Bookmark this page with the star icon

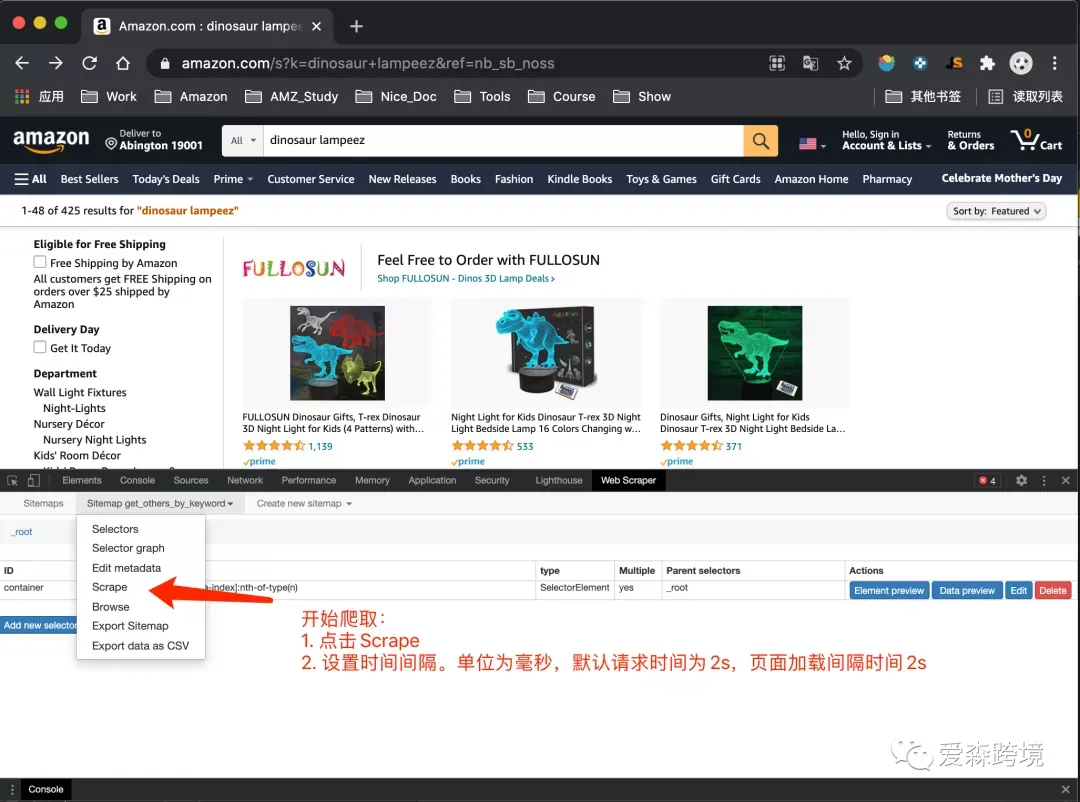click(844, 63)
